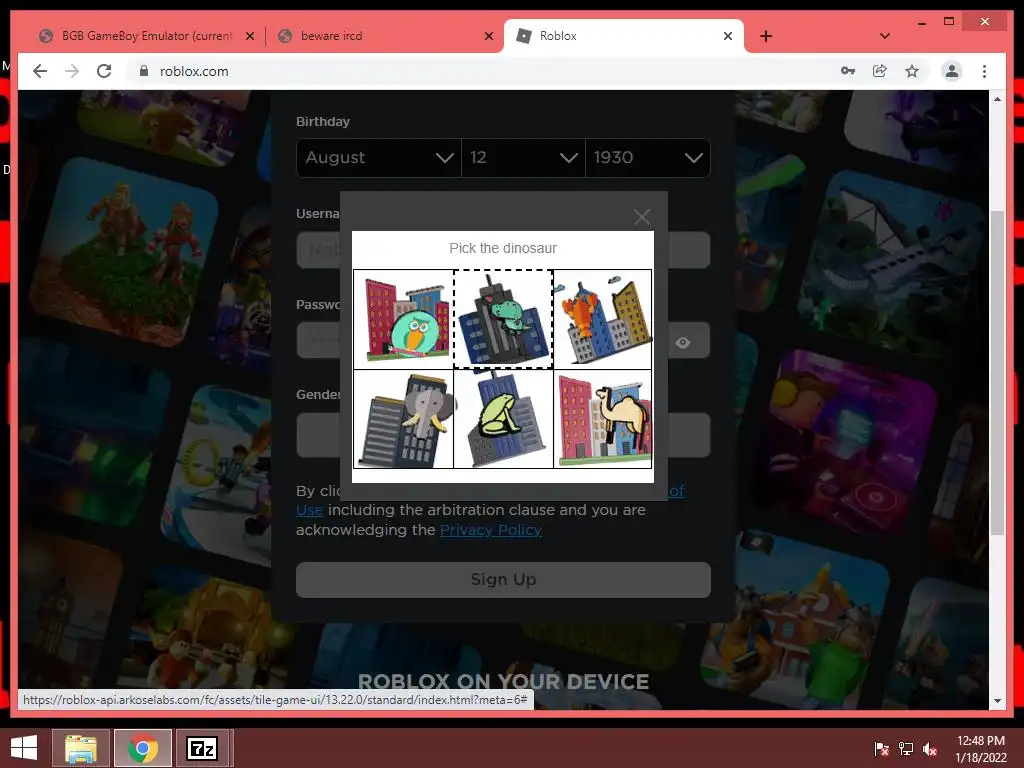Open 7-Zip from the taskbar

(x=202, y=748)
